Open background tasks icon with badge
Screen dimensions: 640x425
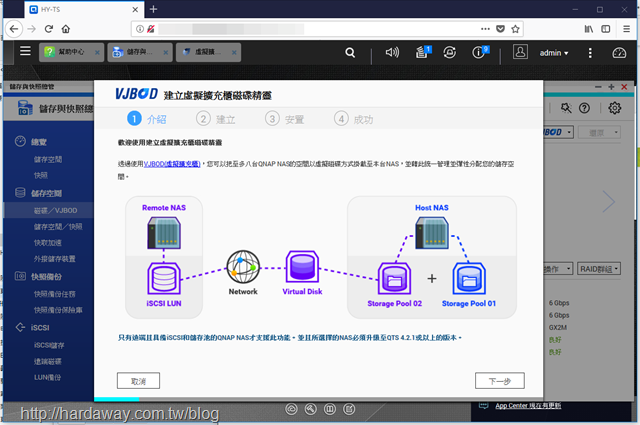pyautogui.click(x=423, y=52)
